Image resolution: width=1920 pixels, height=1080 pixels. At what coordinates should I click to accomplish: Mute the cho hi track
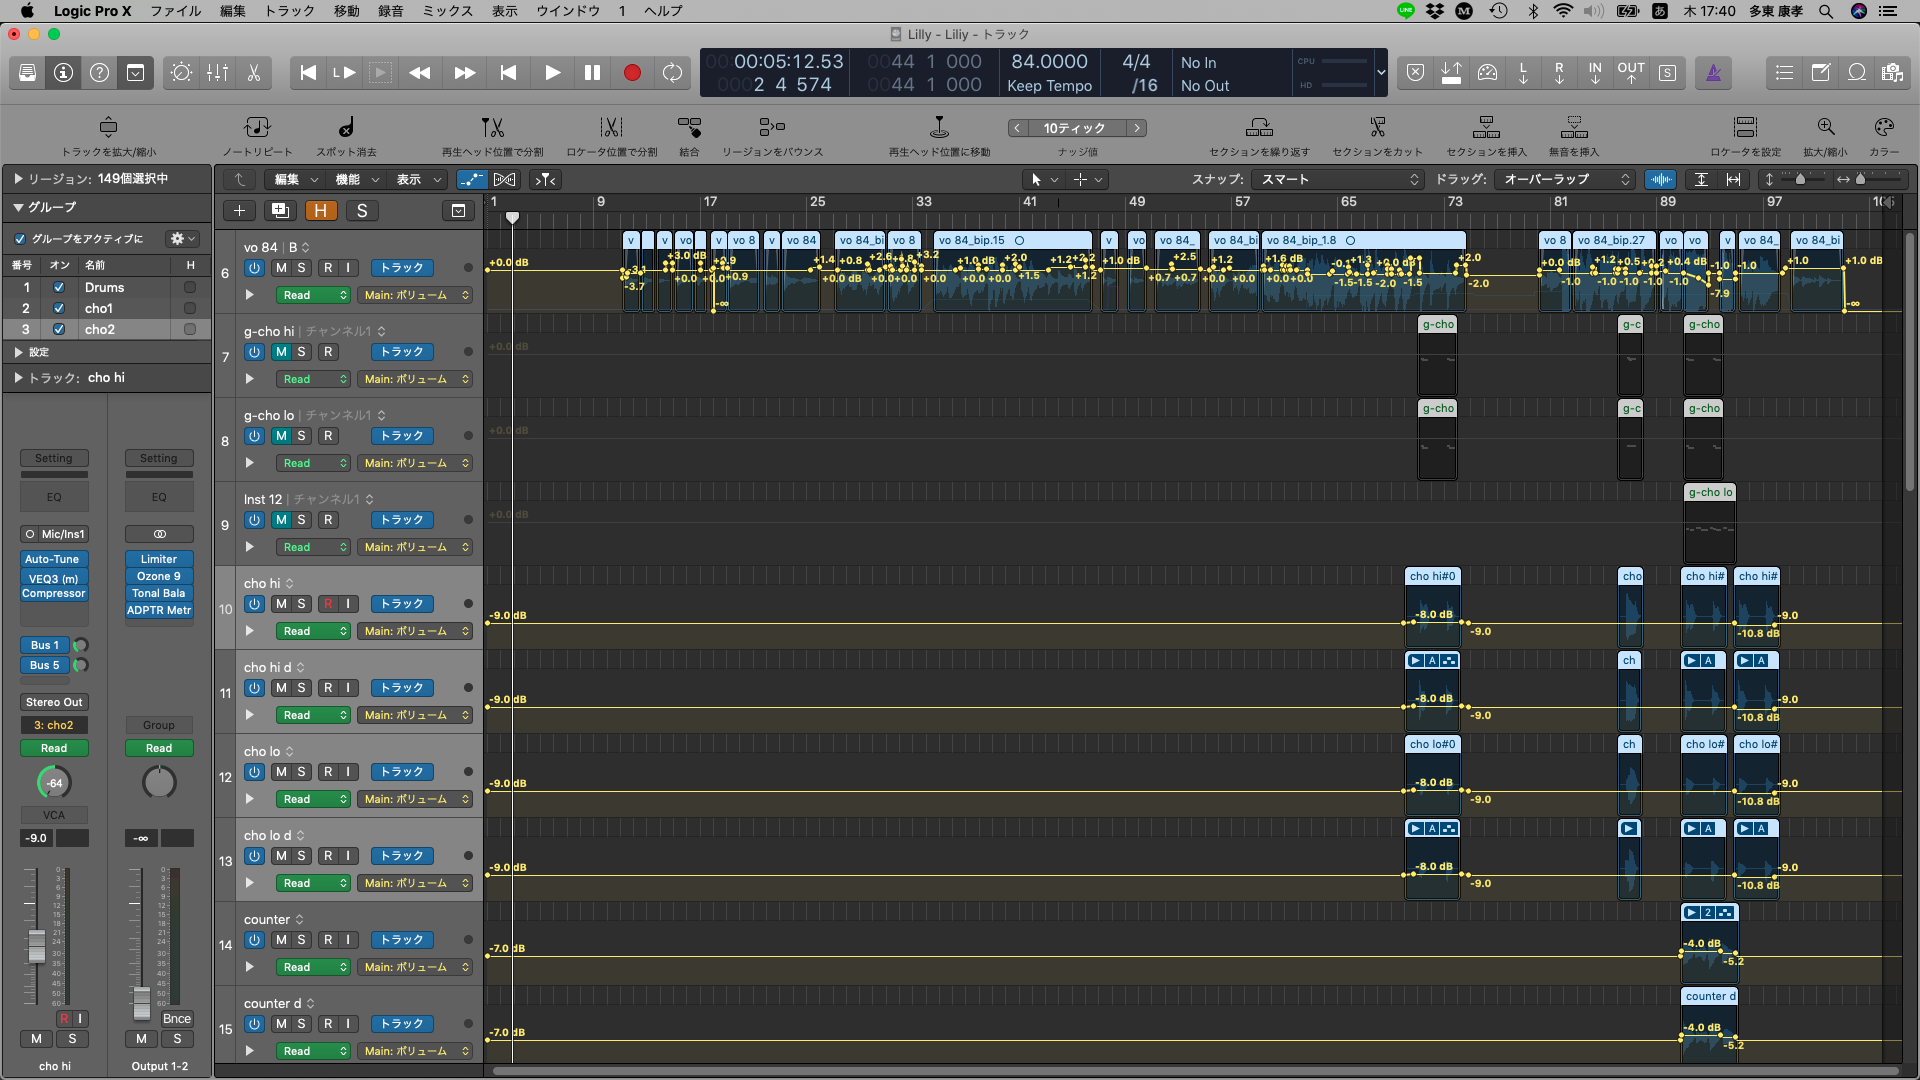(281, 604)
